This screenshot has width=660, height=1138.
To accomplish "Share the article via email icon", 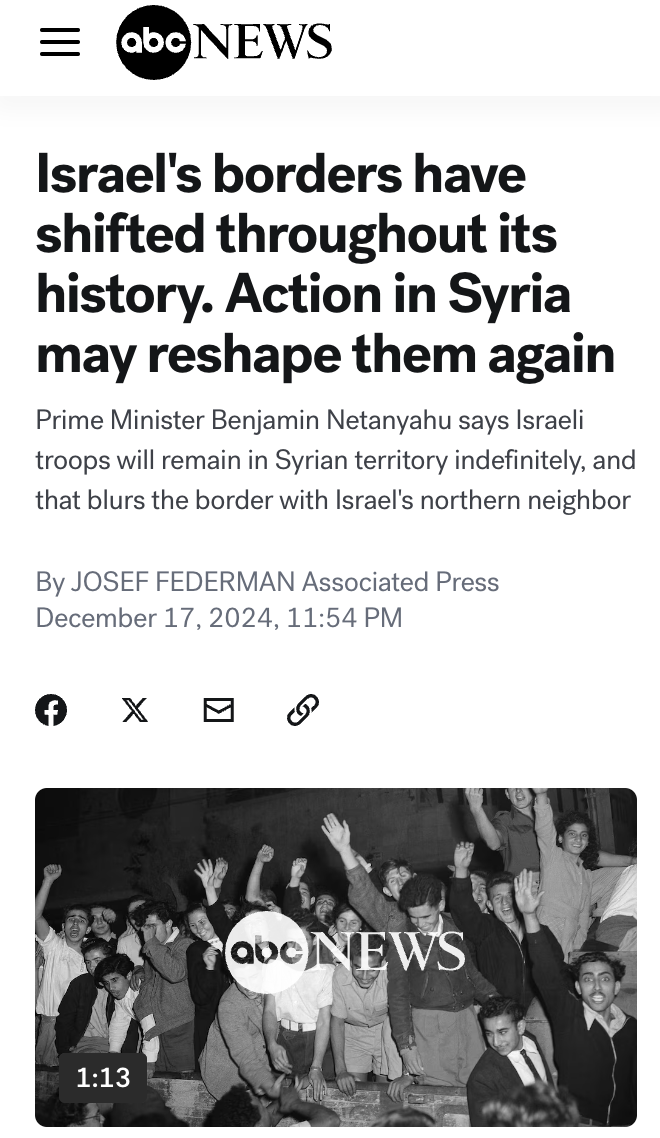I will [218, 710].
